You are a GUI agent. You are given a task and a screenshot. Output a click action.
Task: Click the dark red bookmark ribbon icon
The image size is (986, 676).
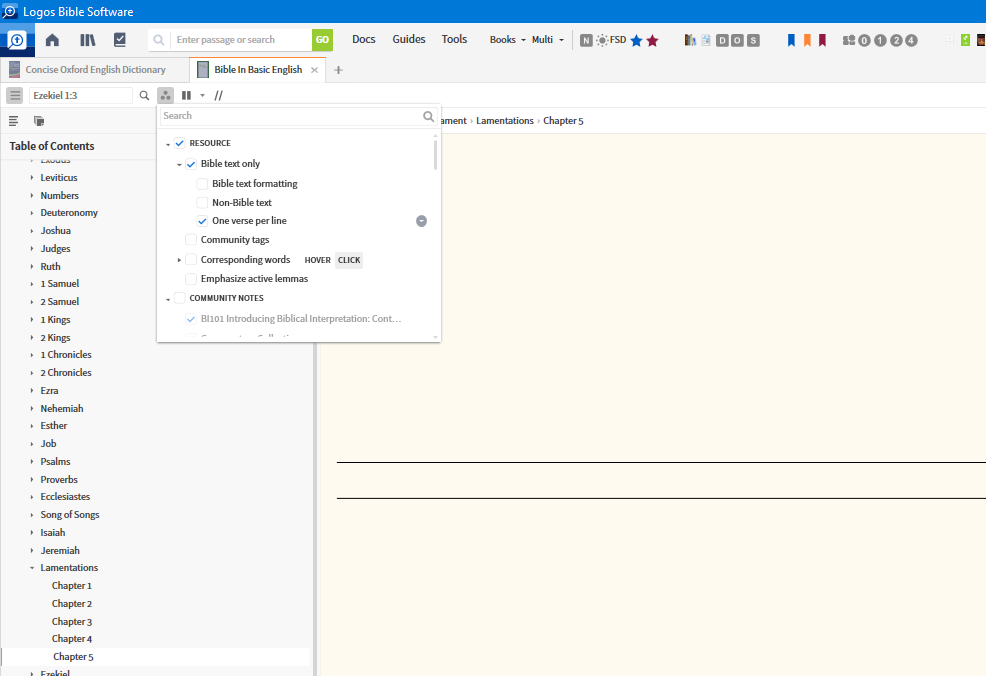[x=822, y=41]
